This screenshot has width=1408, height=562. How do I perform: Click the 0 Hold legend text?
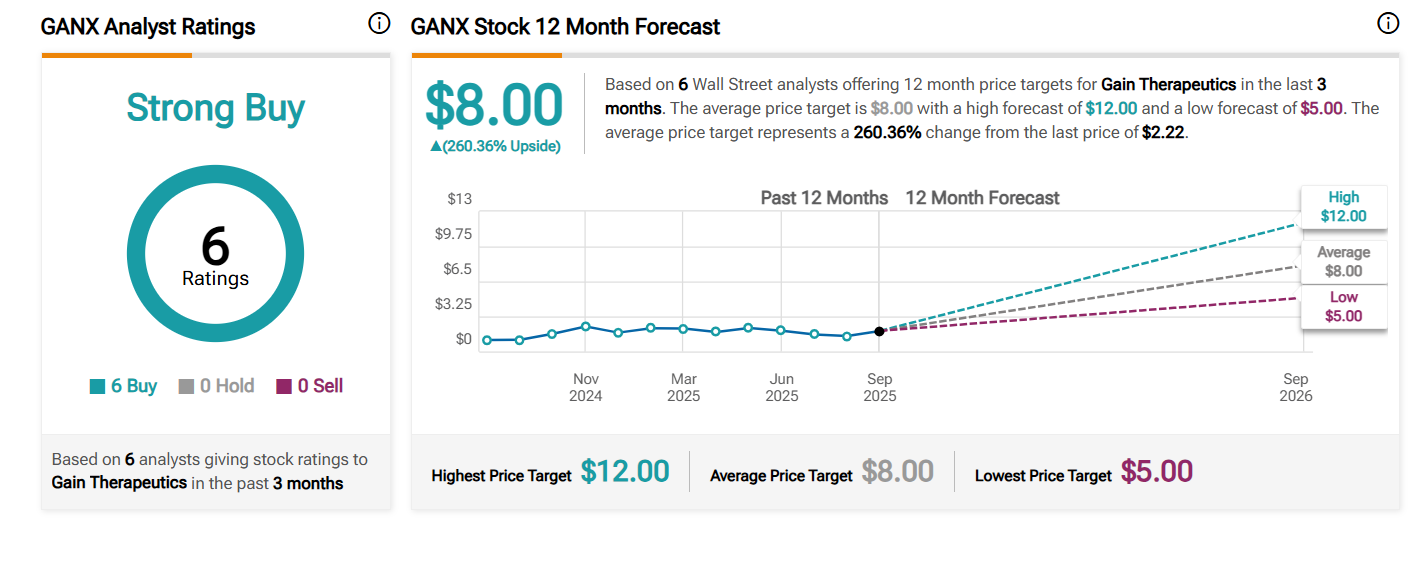(227, 386)
